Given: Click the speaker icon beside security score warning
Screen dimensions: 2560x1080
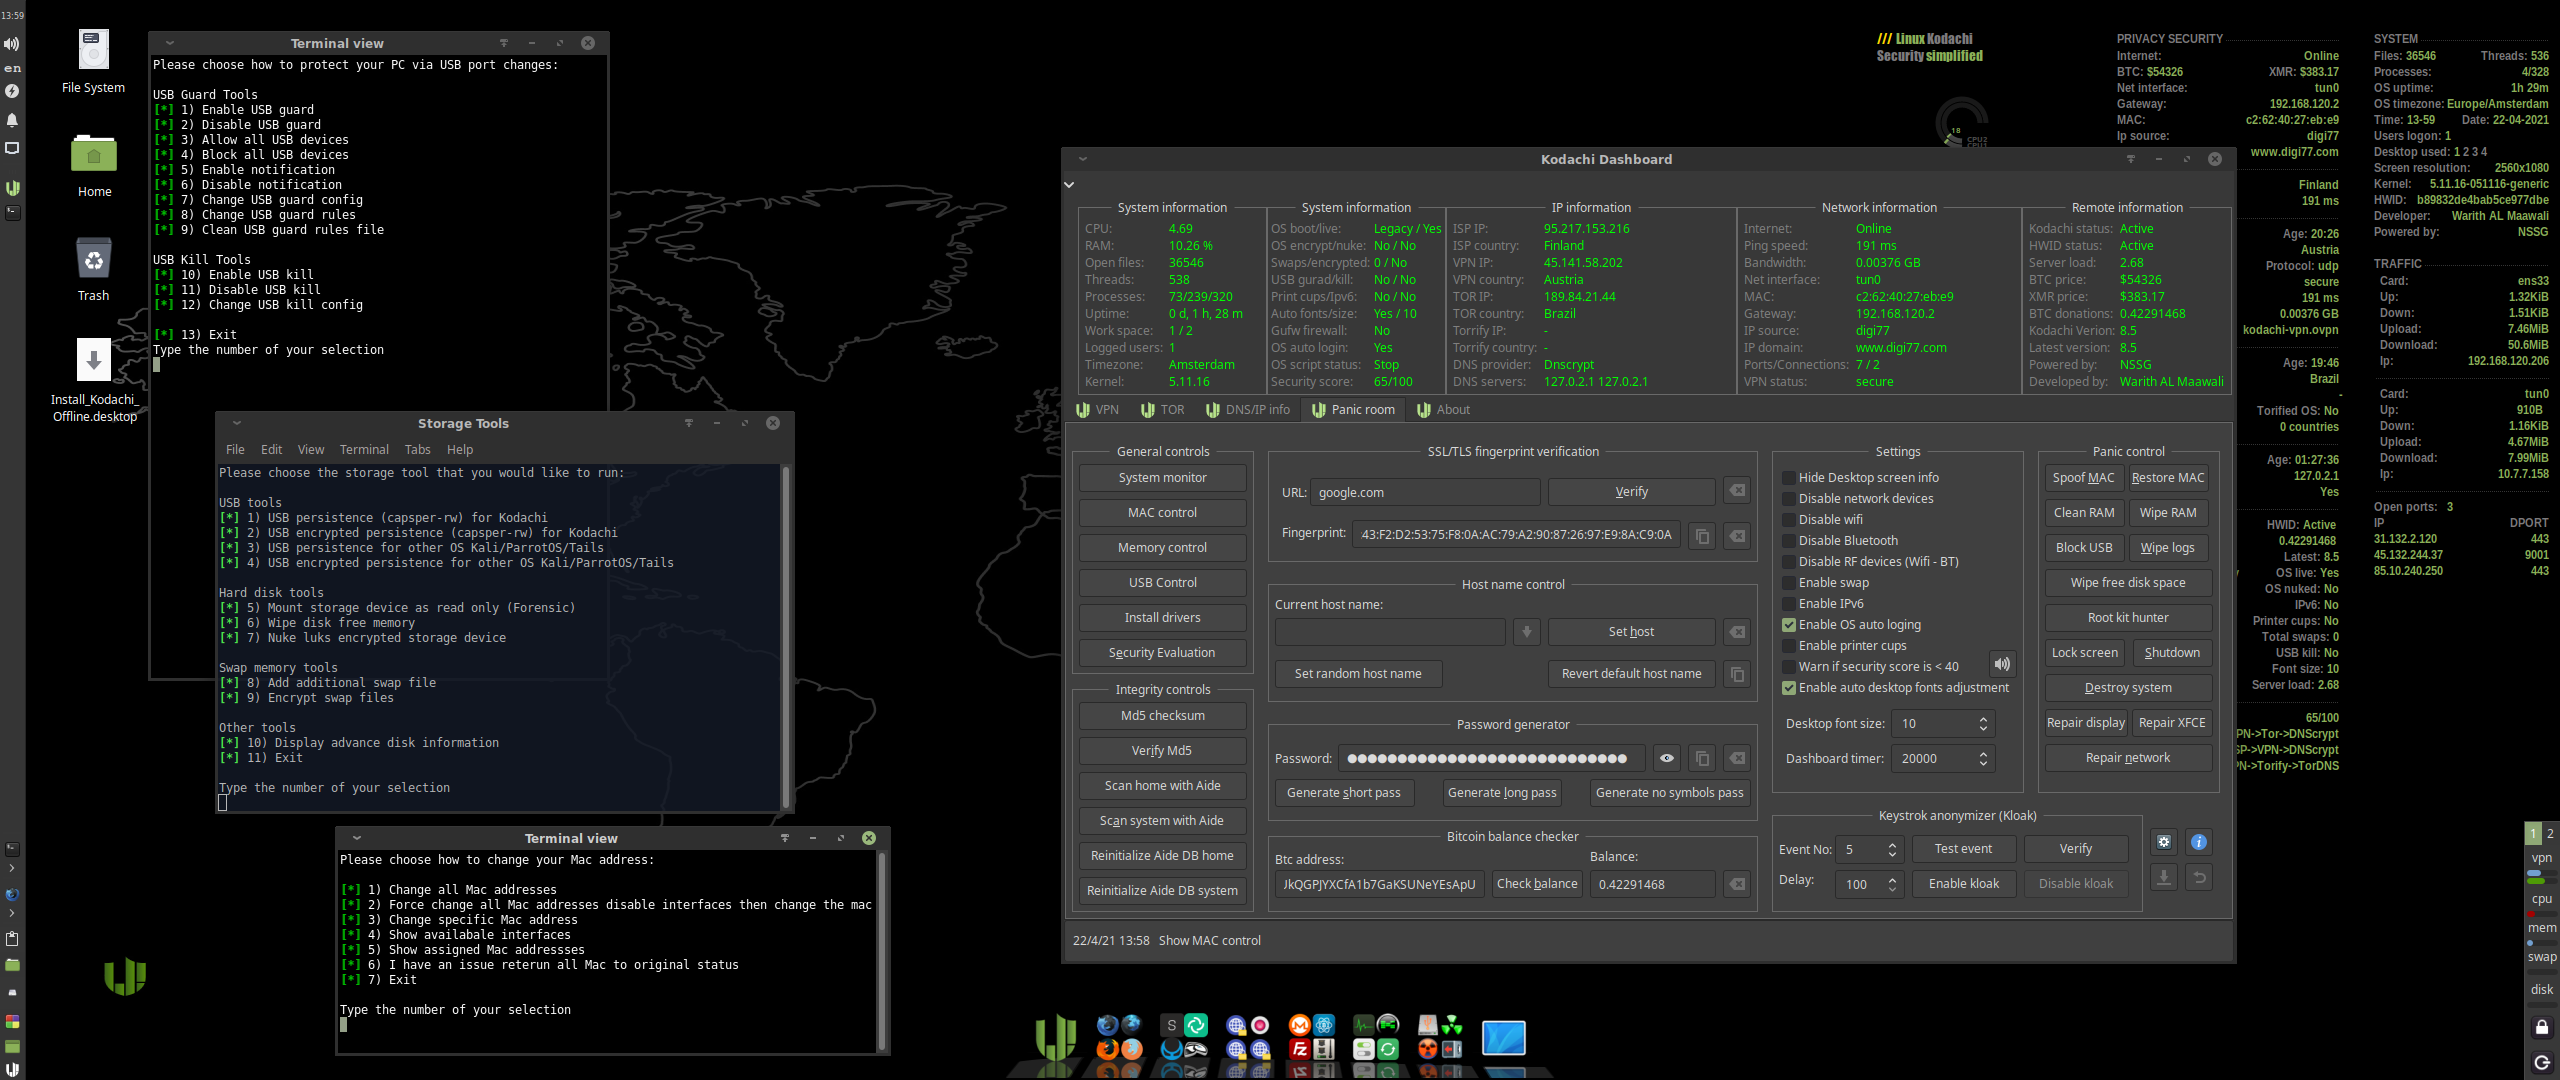Looking at the screenshot, I should tap(2002, 664).
